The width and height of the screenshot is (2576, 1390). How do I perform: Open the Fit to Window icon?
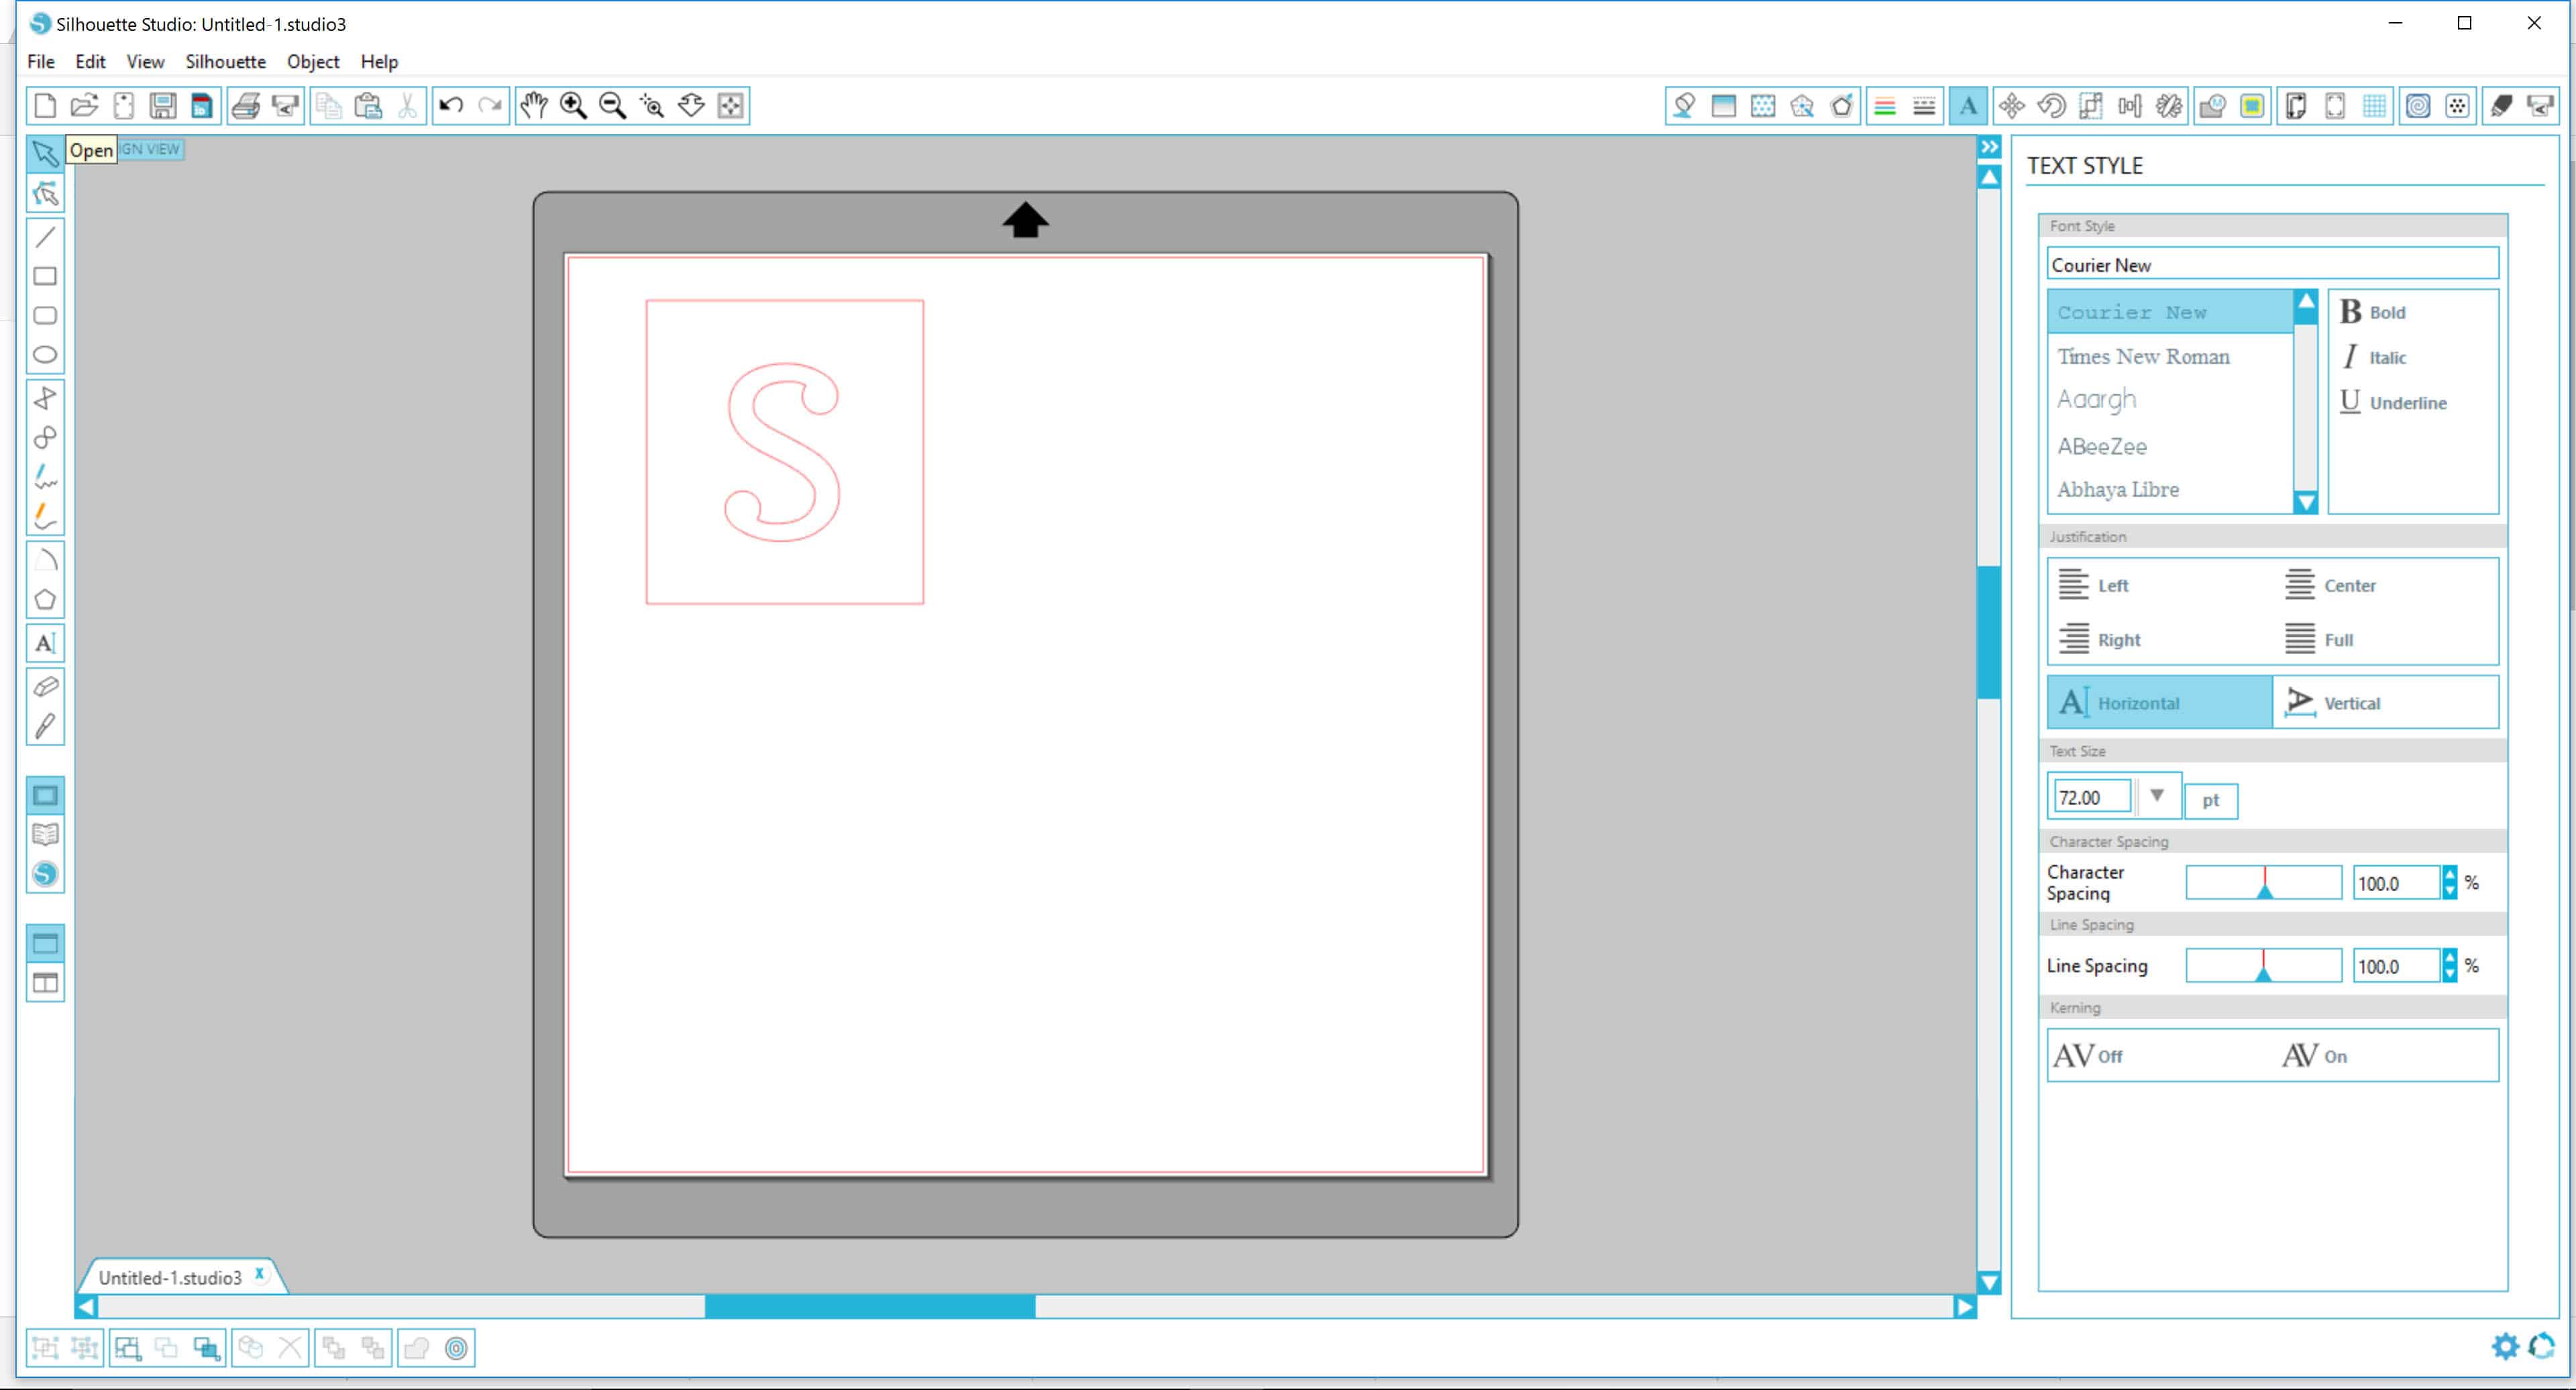[x=731, y=106]
